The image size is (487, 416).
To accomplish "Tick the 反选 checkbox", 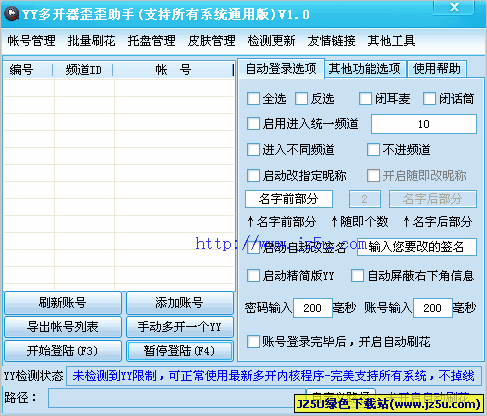I will point(301,99).
